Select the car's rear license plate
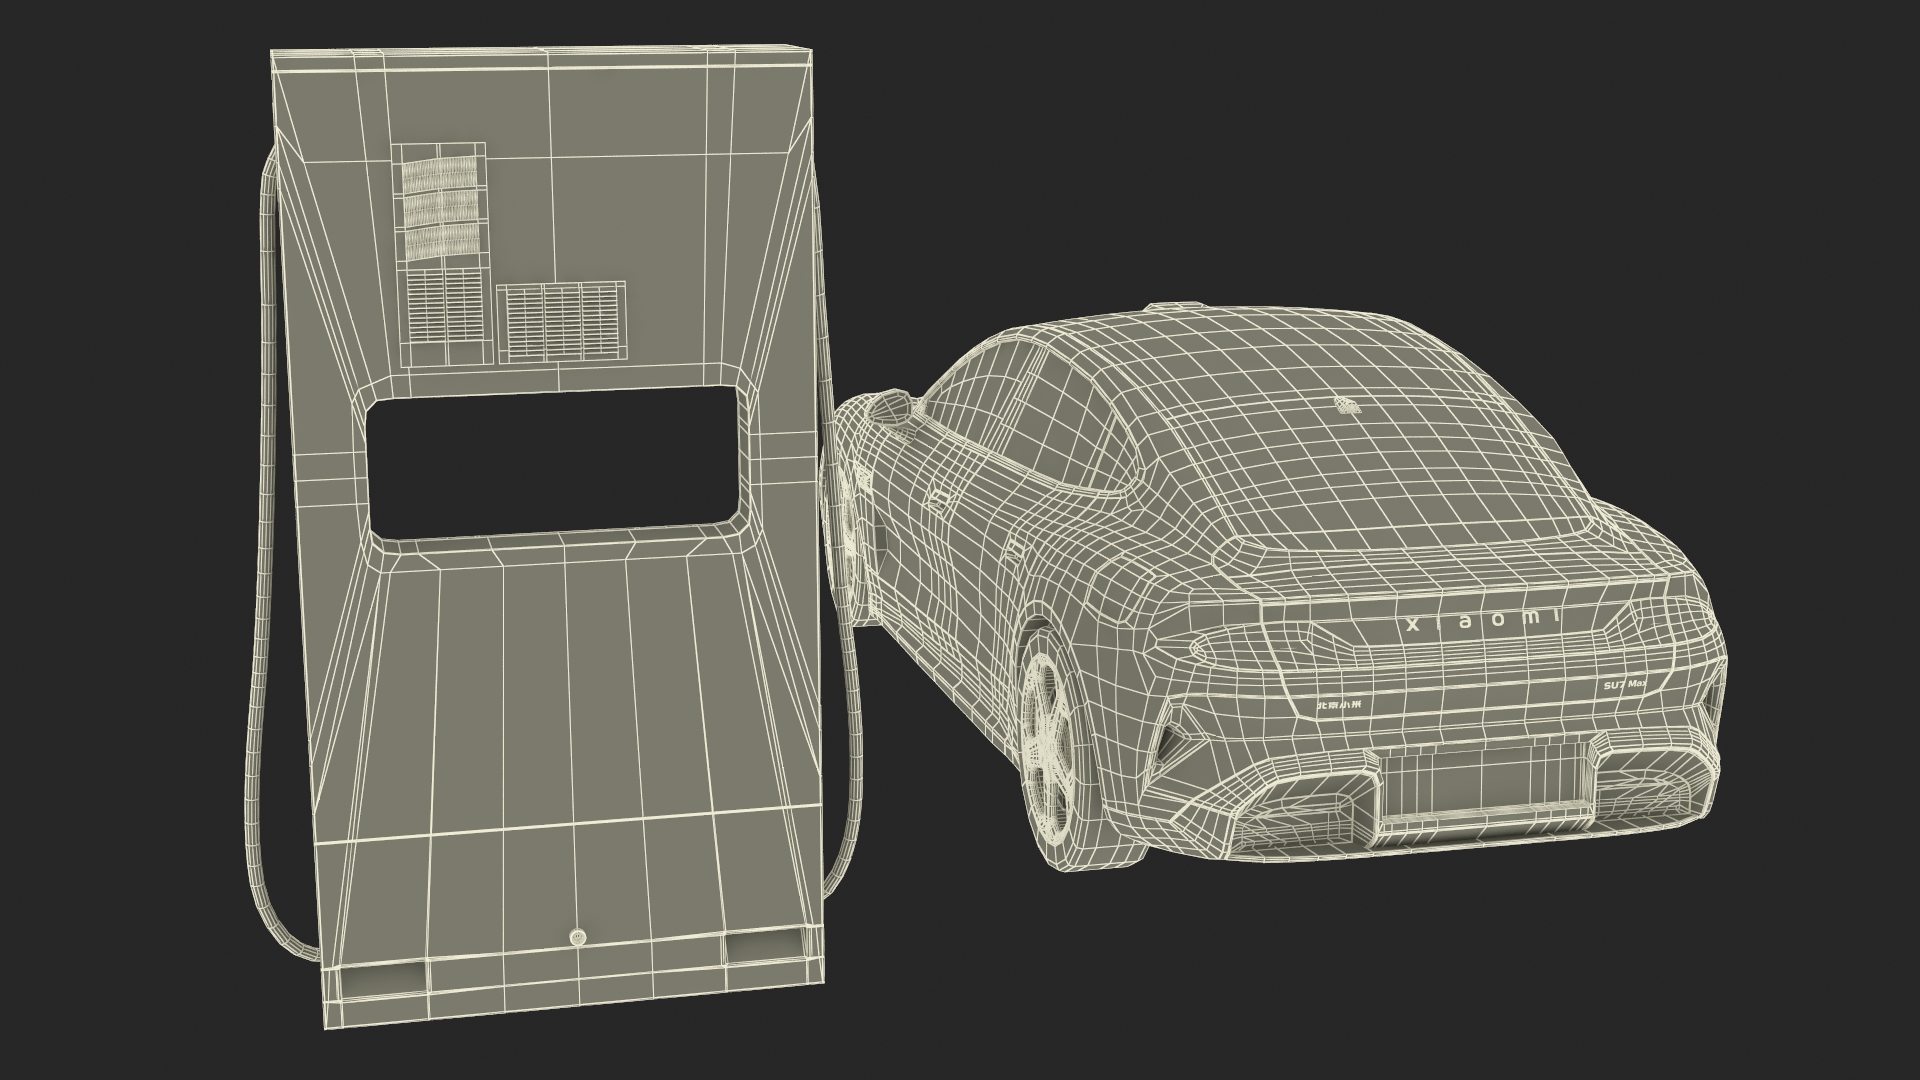The height and width of the screenshot is (1080, 1920). point(1485,786)
